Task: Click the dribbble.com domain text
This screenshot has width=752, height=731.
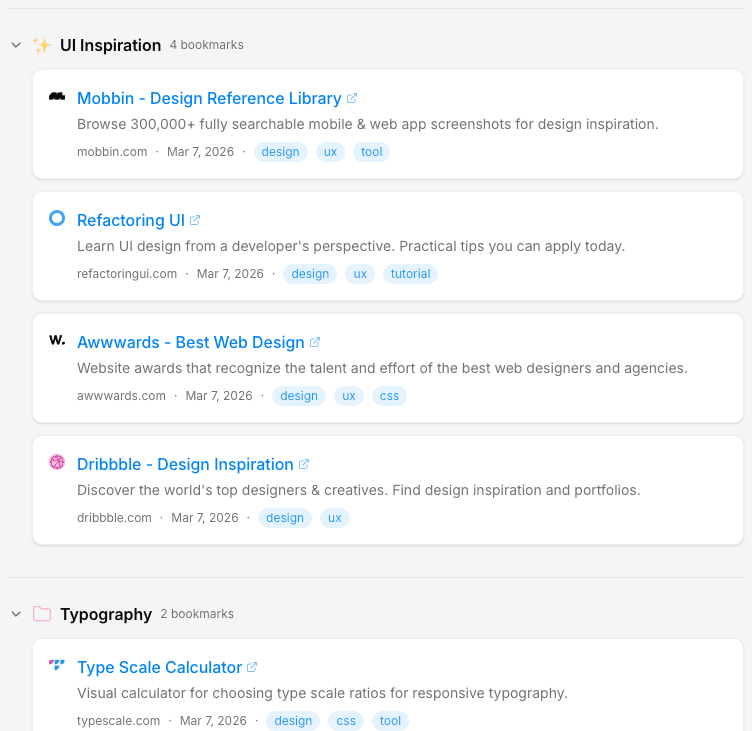Action: tap(114, 518)
